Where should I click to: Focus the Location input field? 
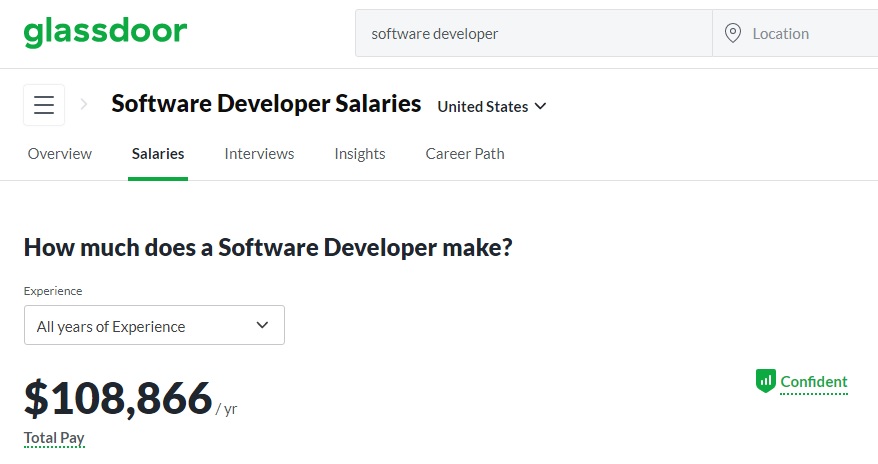coord(810,34)
